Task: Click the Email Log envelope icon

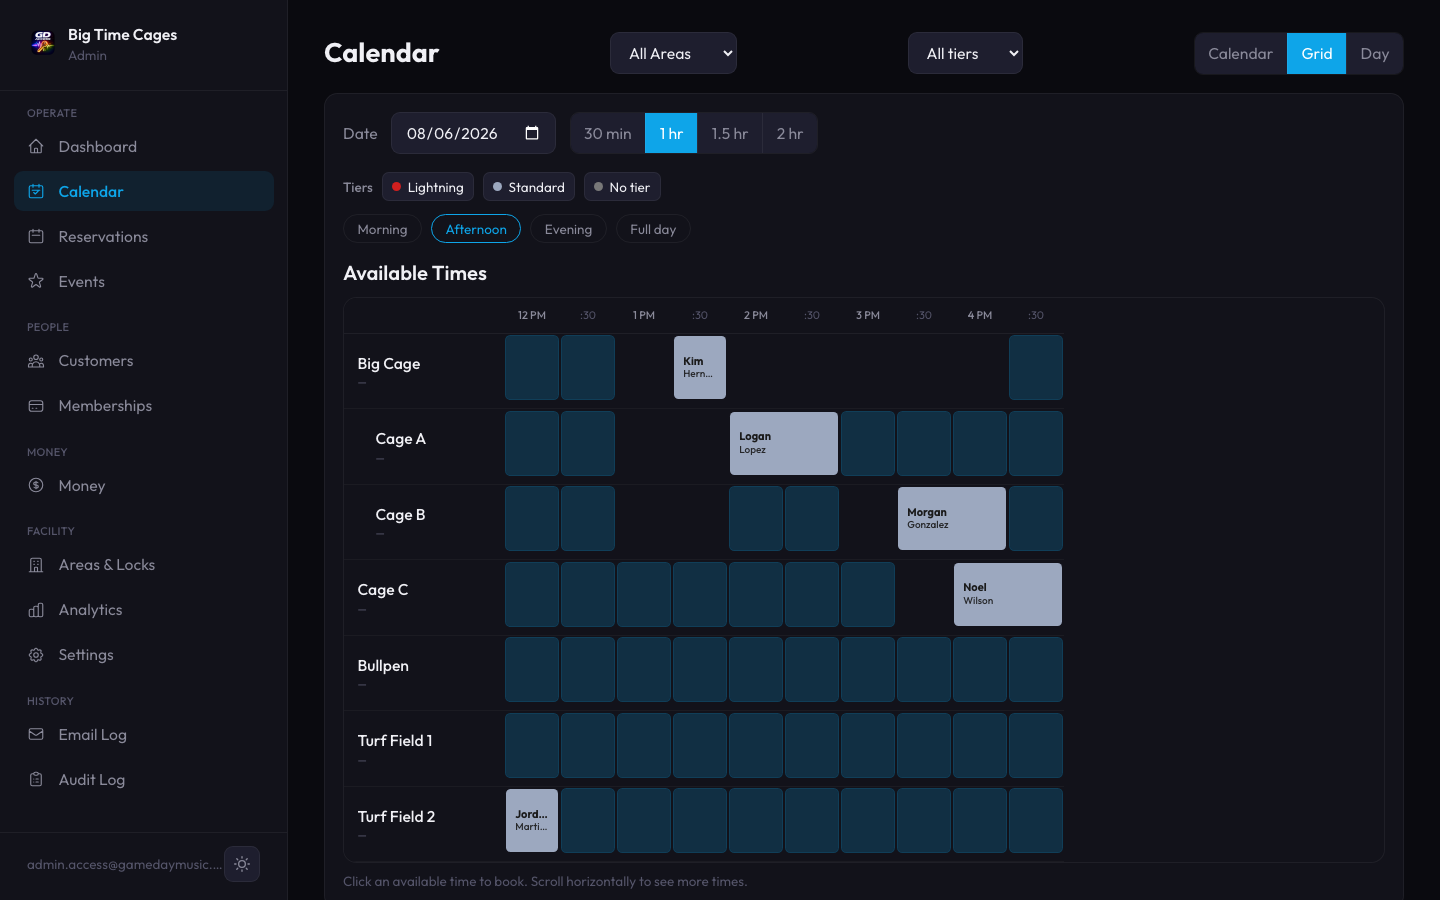Action: tap(36, 734)
